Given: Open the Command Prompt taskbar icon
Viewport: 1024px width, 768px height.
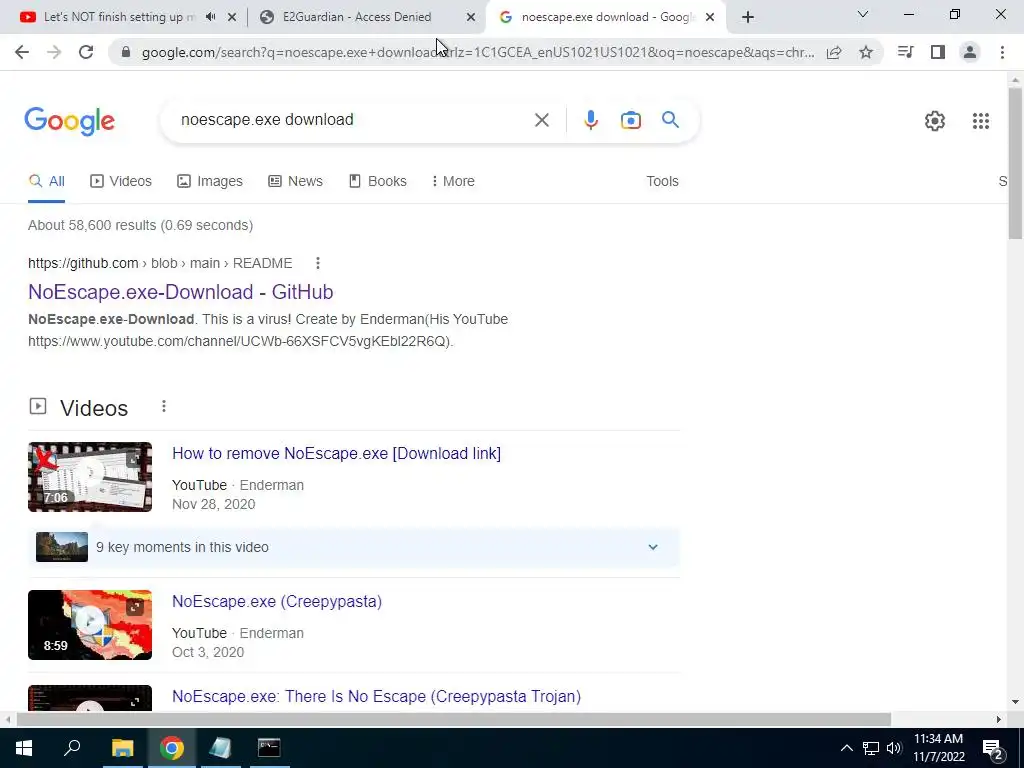Looking at the screenshot, I should pyautogui.click(x=269, y=748).
